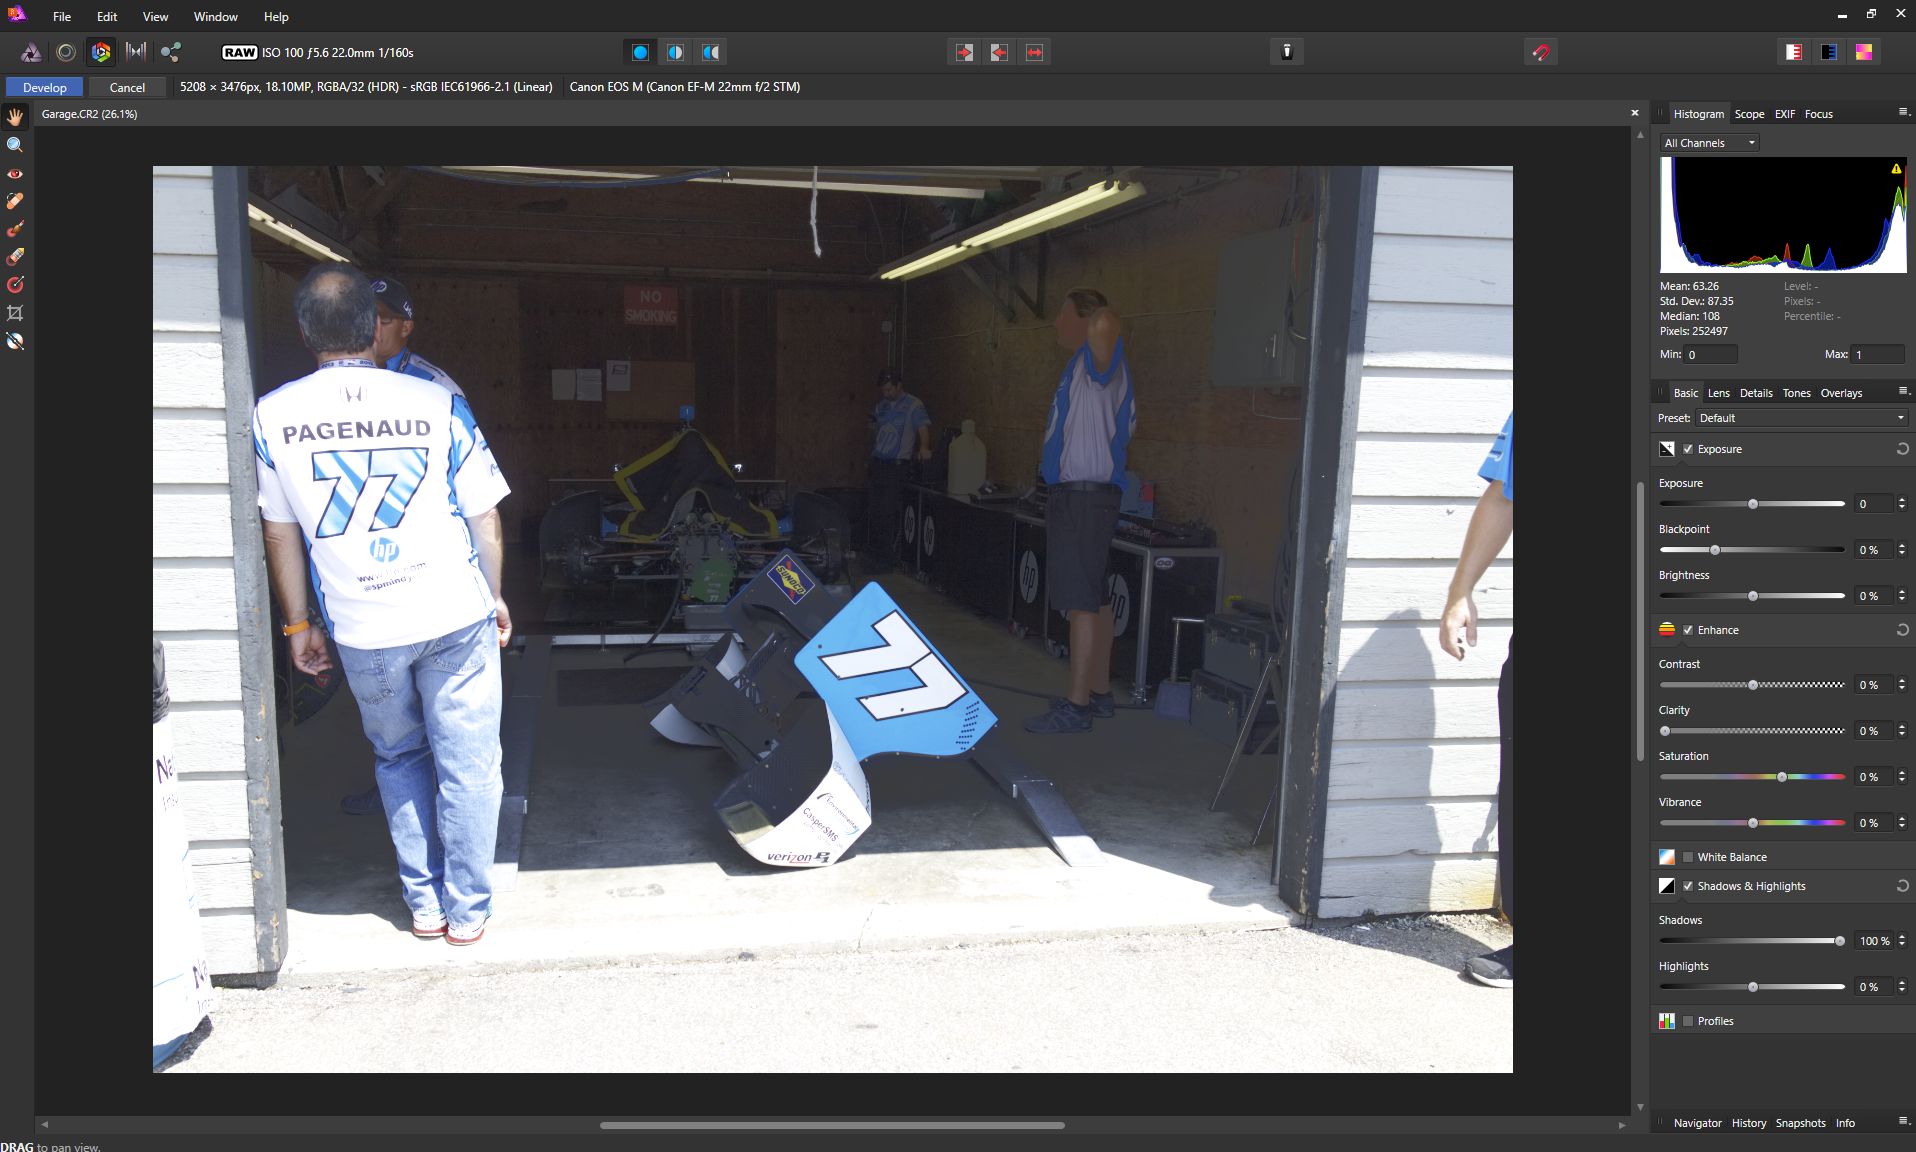Screen dimensions: 1916x1152
Task: Select the White Balance tool
Action: 15,341
